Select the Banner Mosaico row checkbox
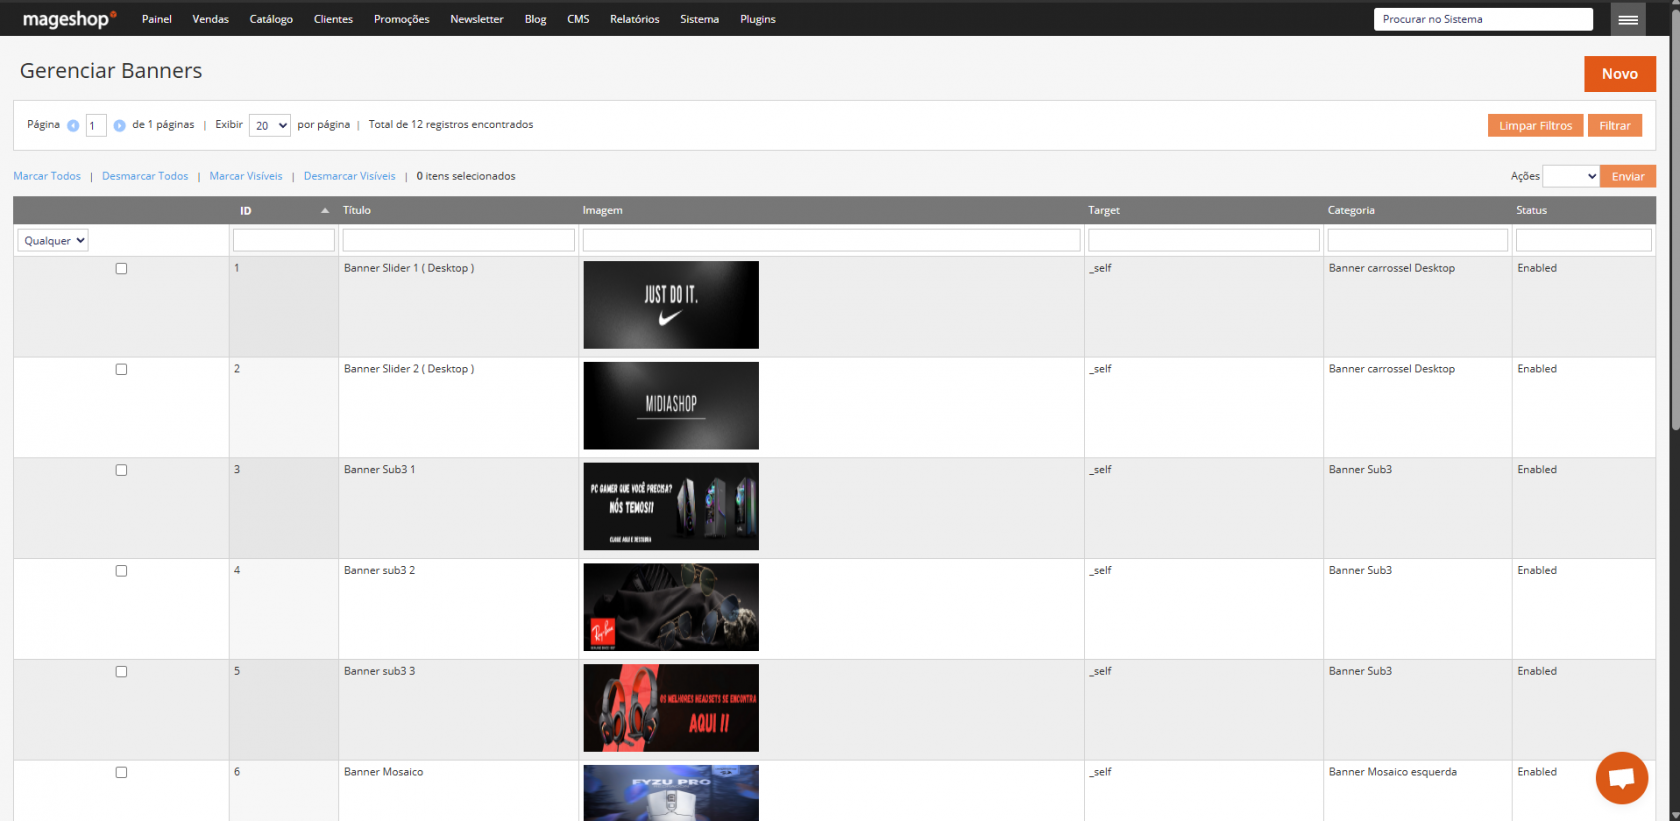The image size is (1680, 821). 121,772
